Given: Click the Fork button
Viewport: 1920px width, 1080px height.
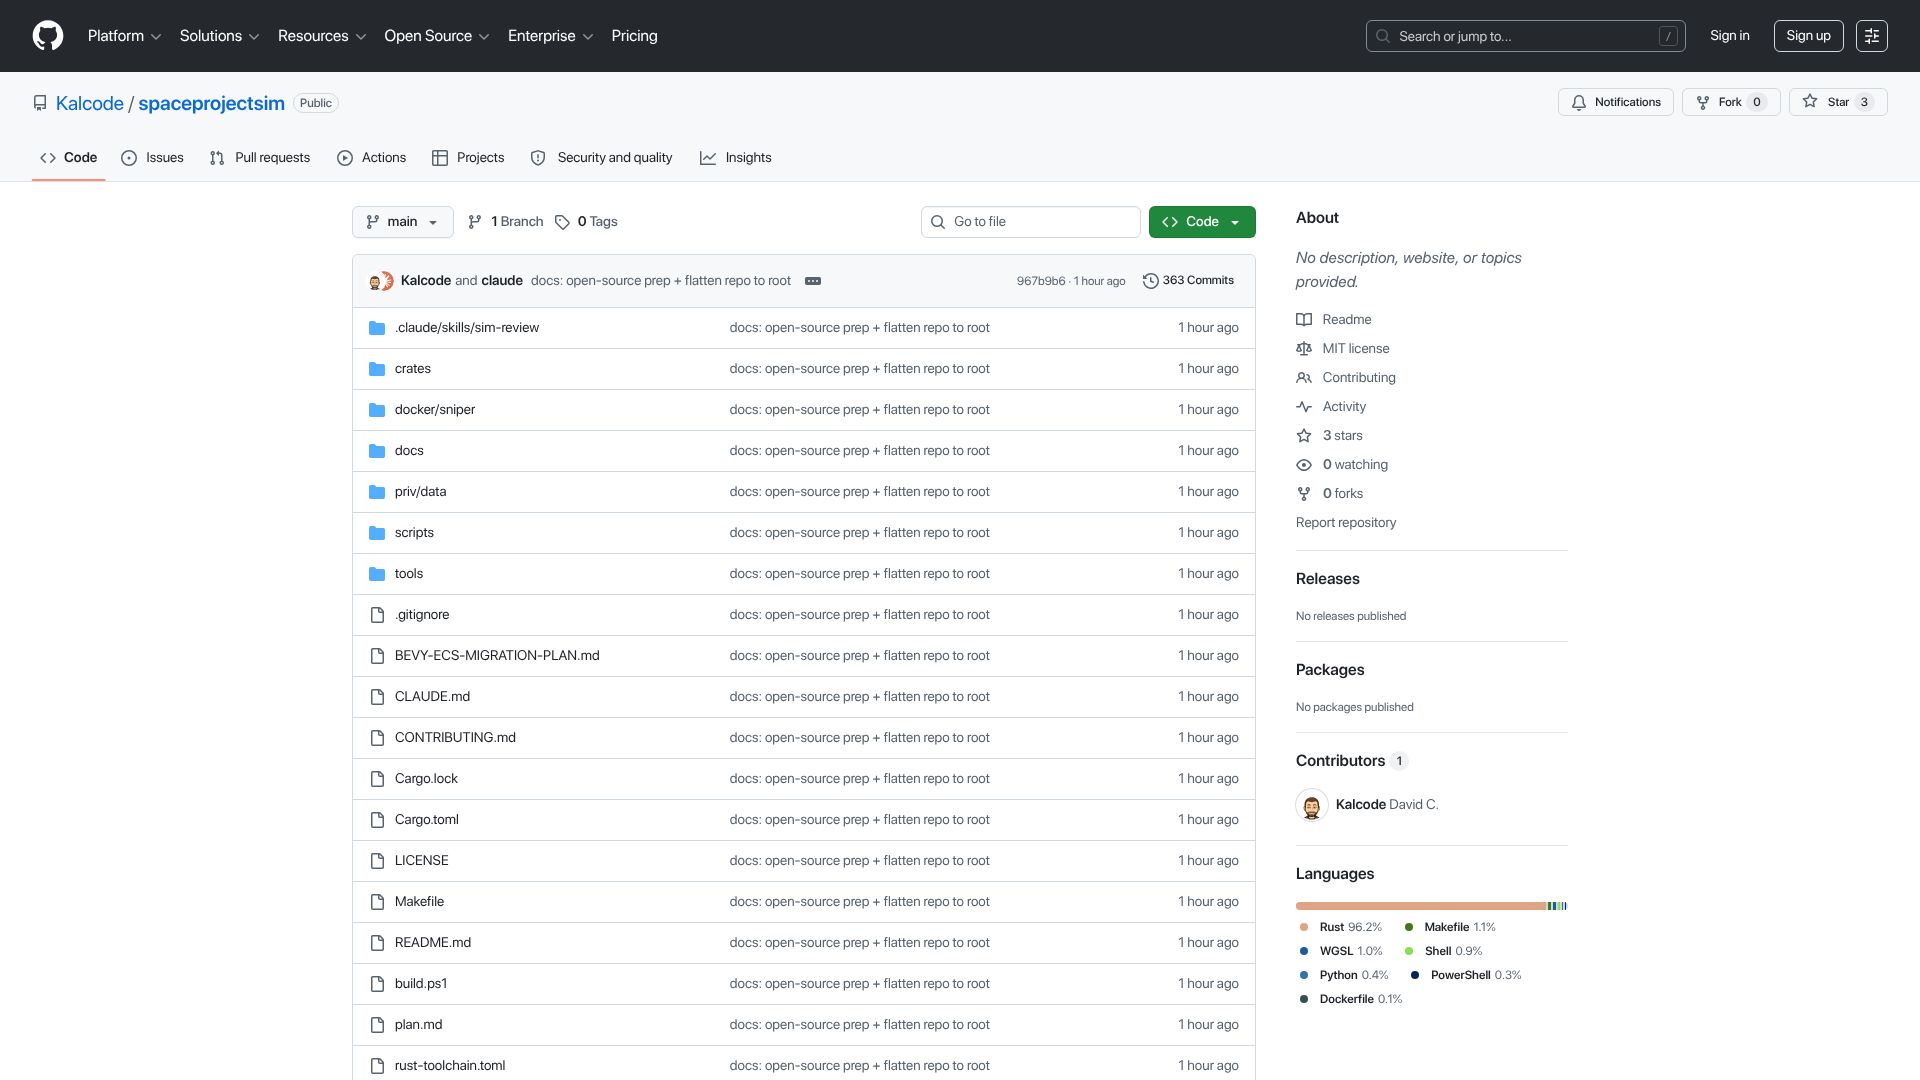Looking at the screenshot, I should (1731, 102).
